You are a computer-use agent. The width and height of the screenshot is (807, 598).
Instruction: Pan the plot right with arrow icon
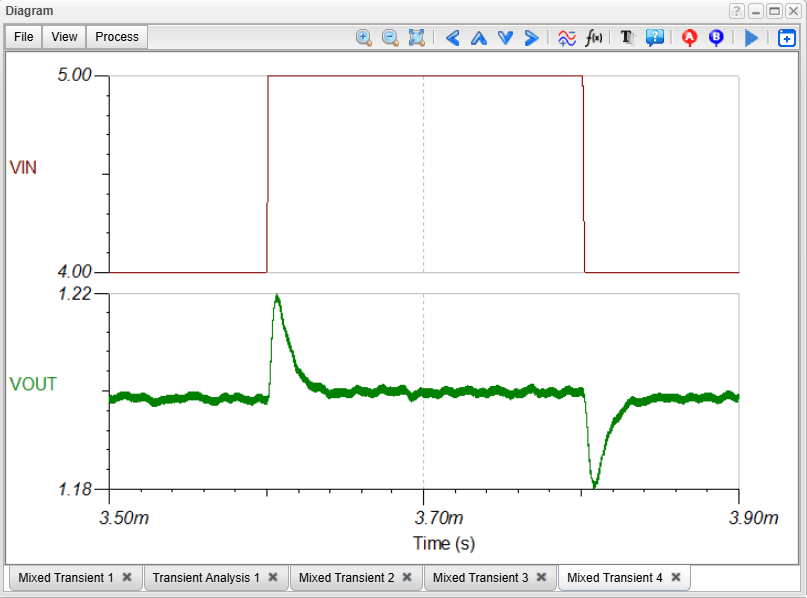click(x=531, y=37)
